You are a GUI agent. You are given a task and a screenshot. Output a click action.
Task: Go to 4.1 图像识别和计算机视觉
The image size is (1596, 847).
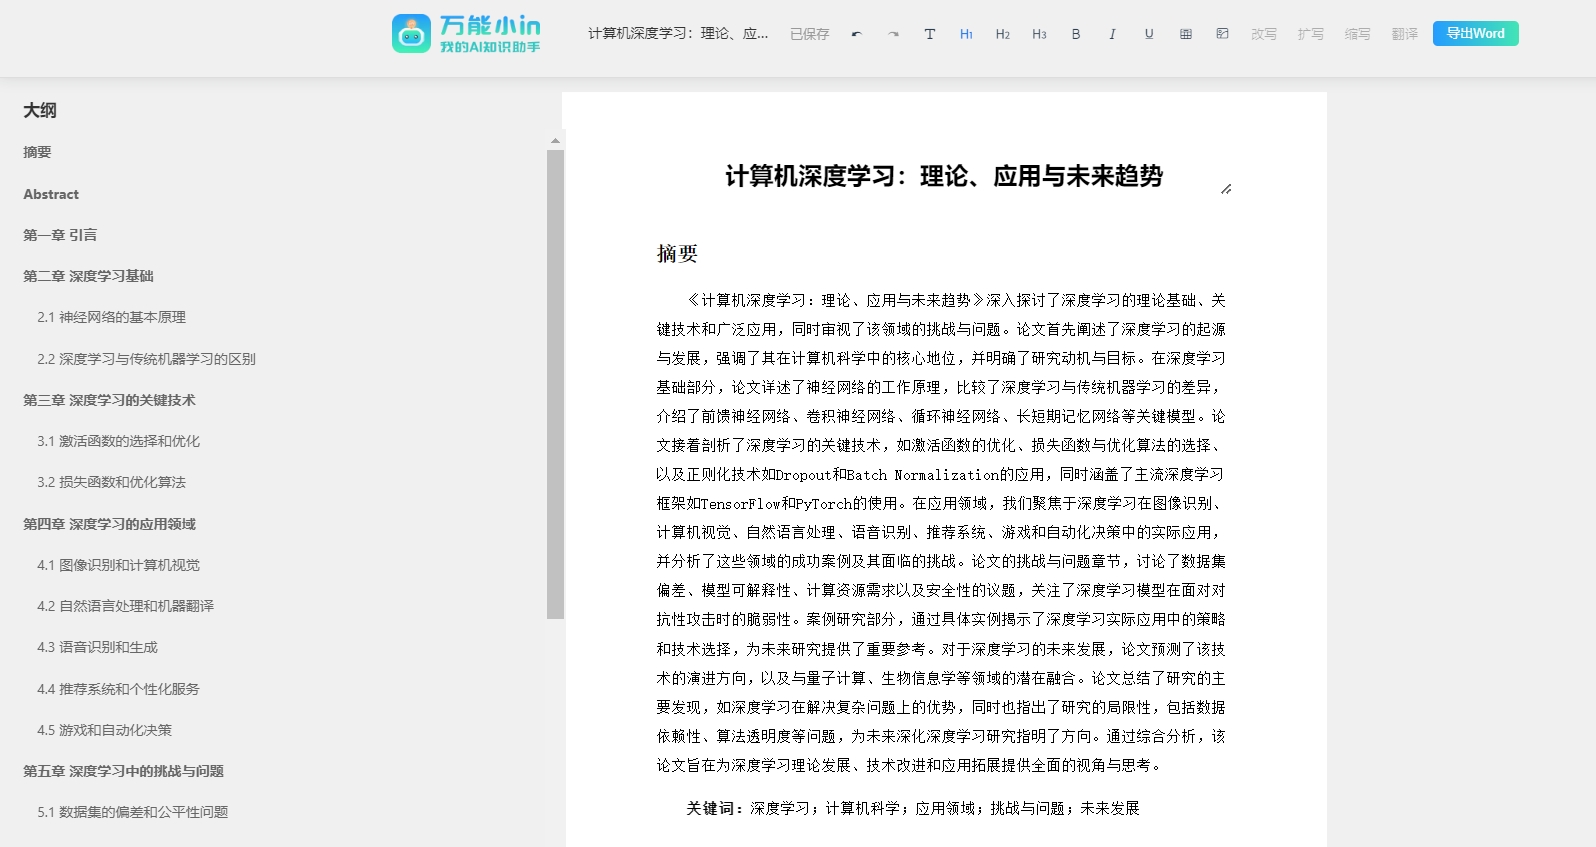point(118,565)
